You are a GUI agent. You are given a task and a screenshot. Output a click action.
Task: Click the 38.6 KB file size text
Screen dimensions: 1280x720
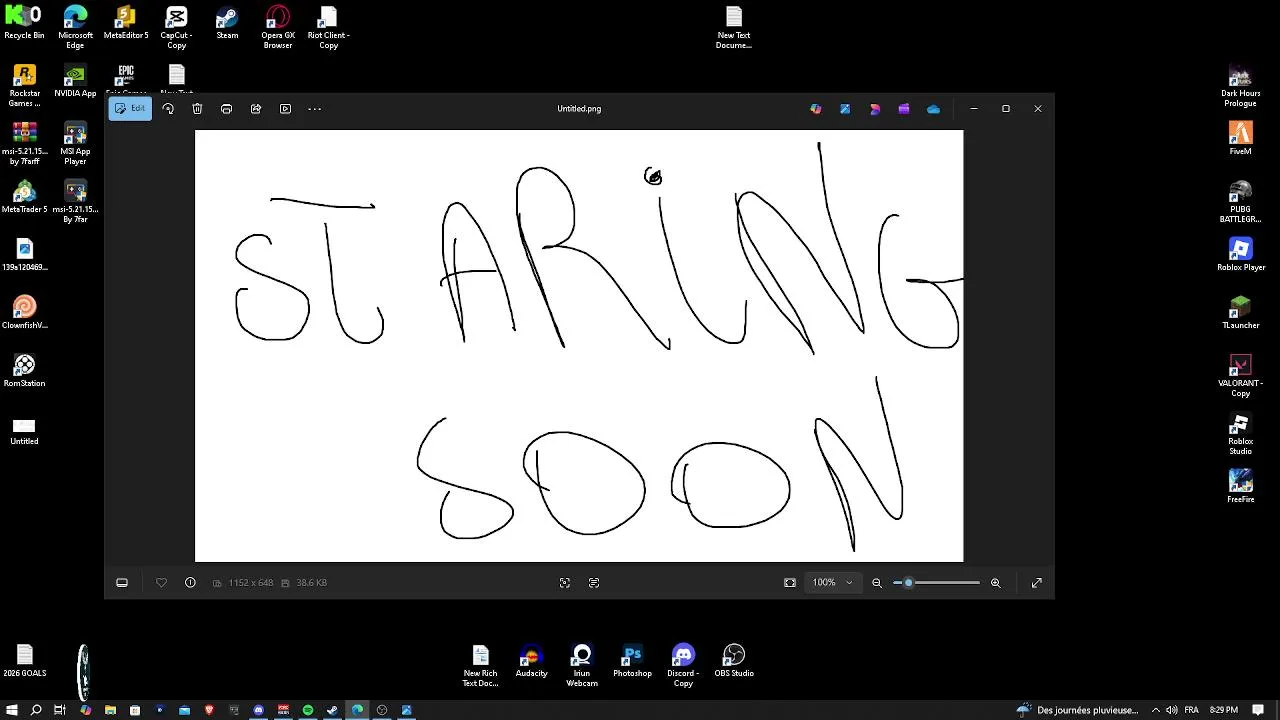pyautogui.click(x=312, y=583)
